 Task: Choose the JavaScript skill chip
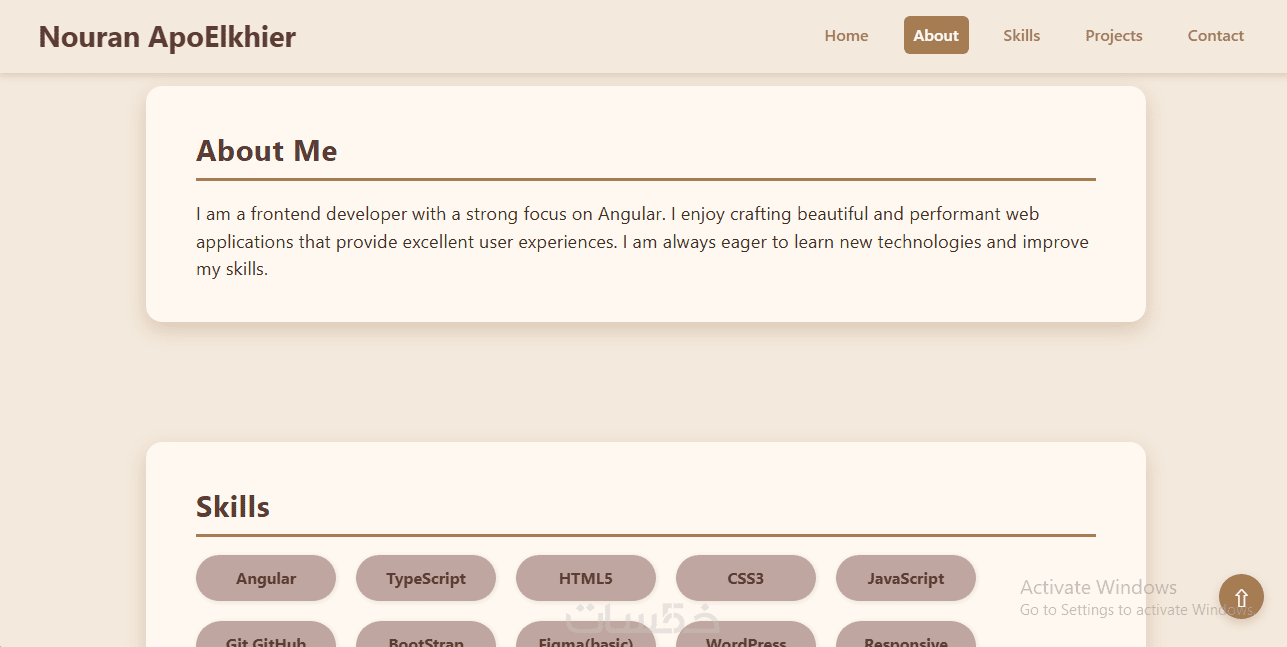[x=906, y=578]
